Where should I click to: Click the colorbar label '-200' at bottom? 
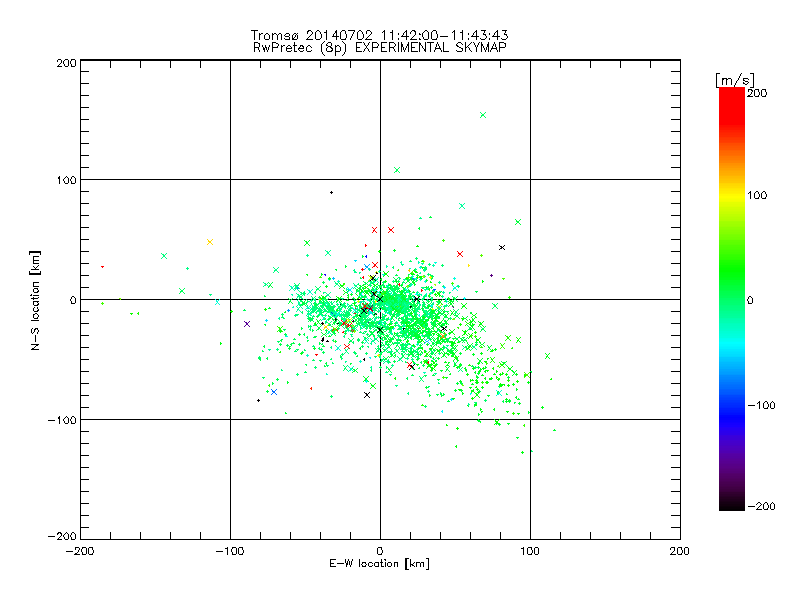[x=761, y=506]
